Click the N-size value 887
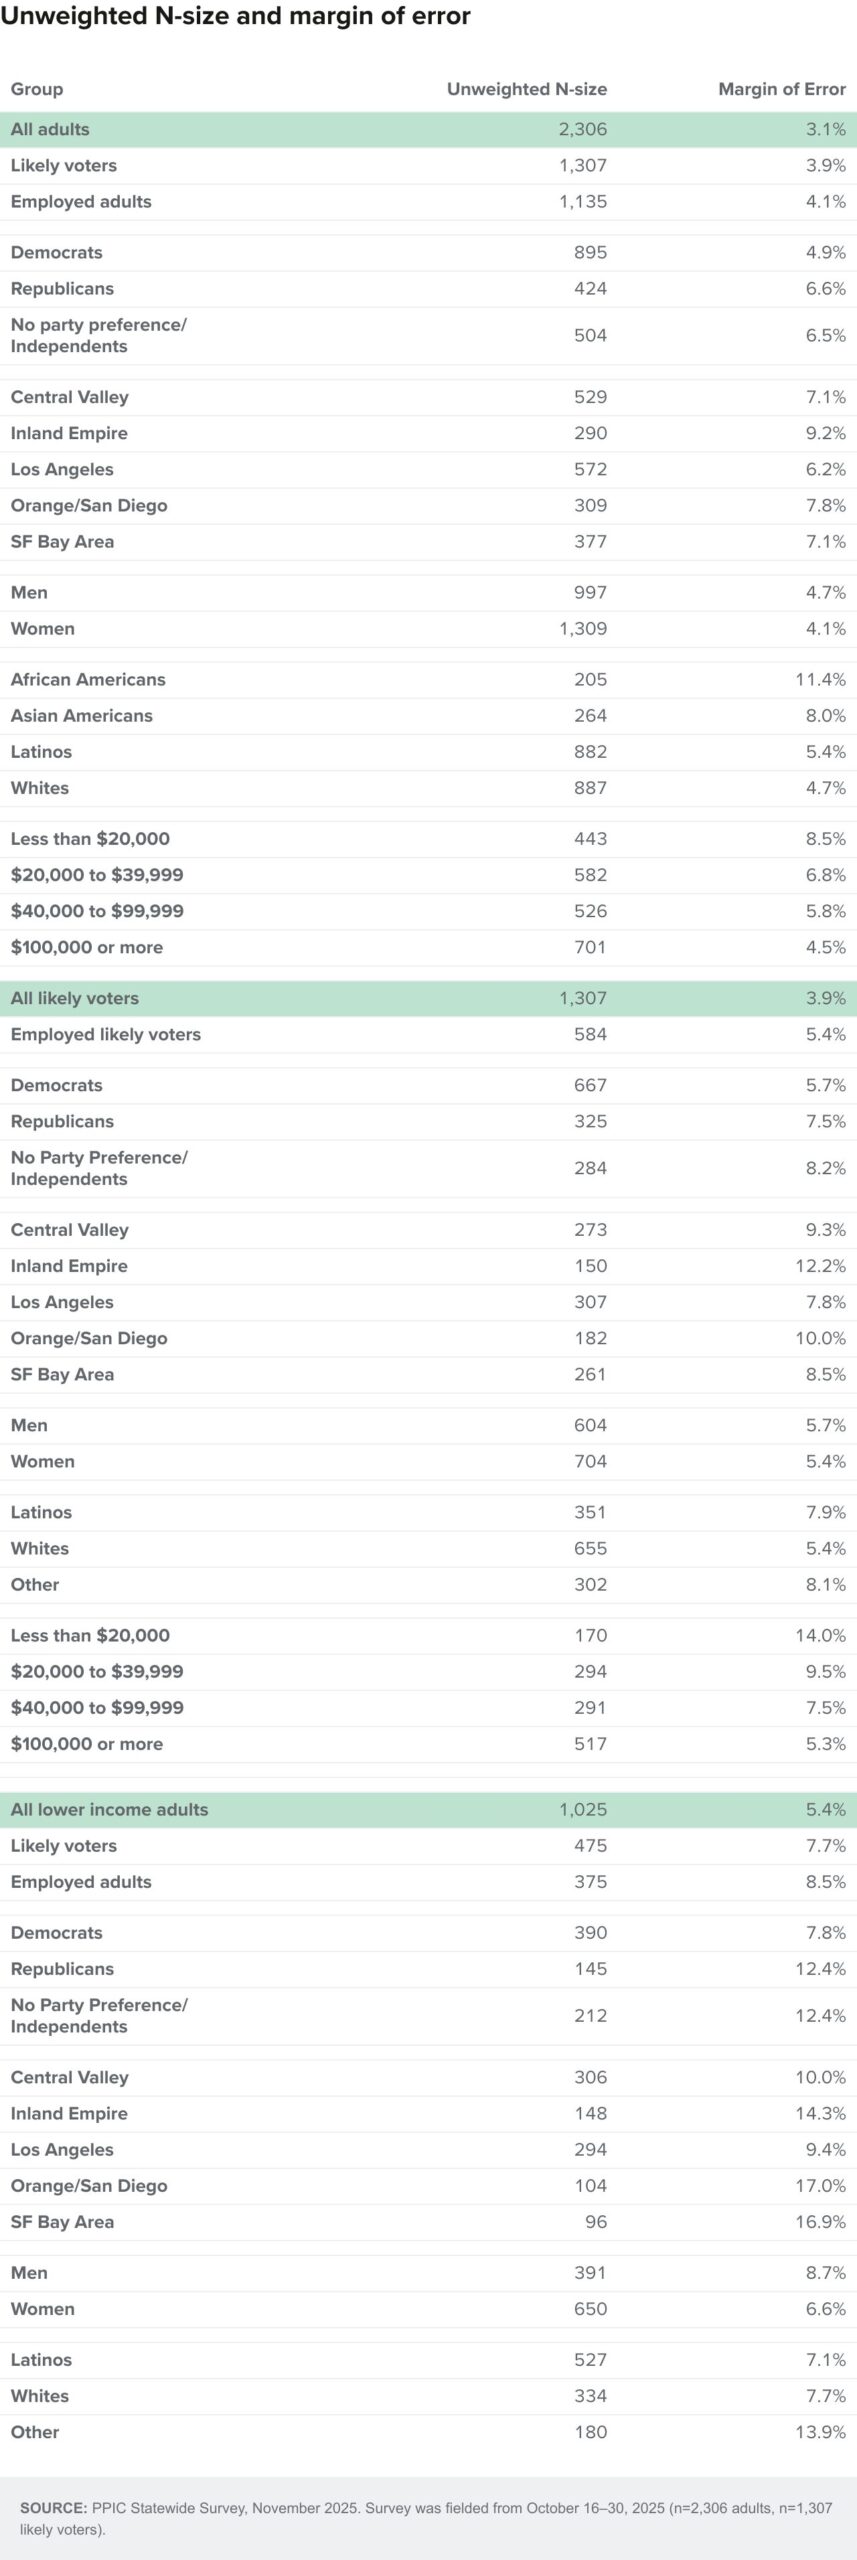The image size is (857, 2560). [590, 787]
